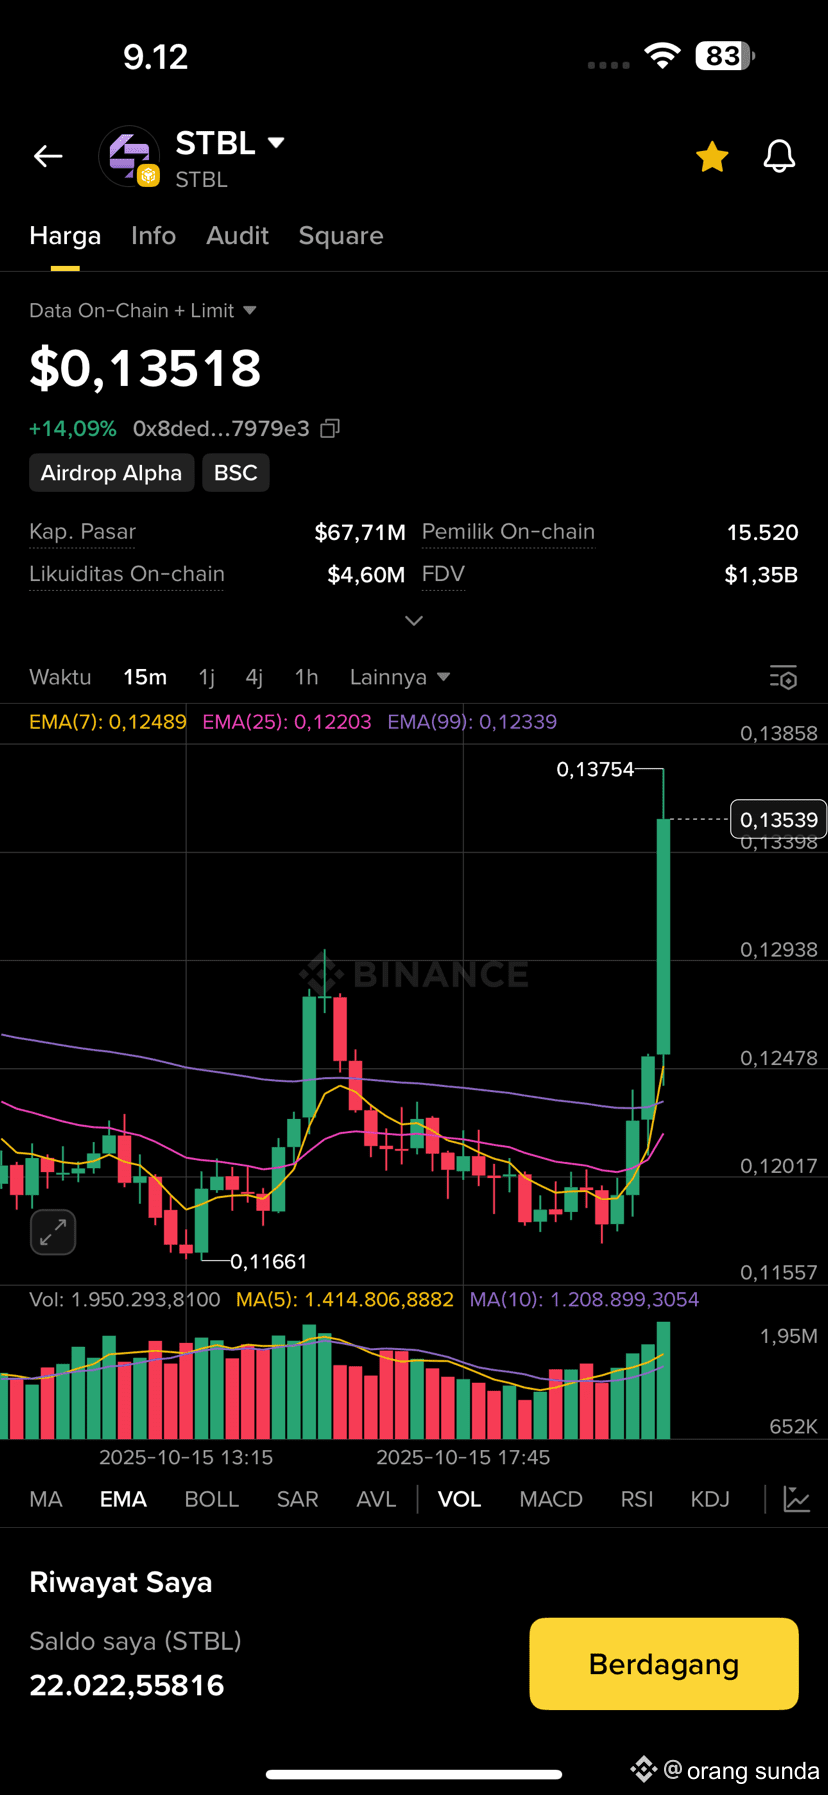Tap the Likuiditas On-chain label
Image resolution: width=828 pixels, height=1795 pixels.
tap(127, 574)
